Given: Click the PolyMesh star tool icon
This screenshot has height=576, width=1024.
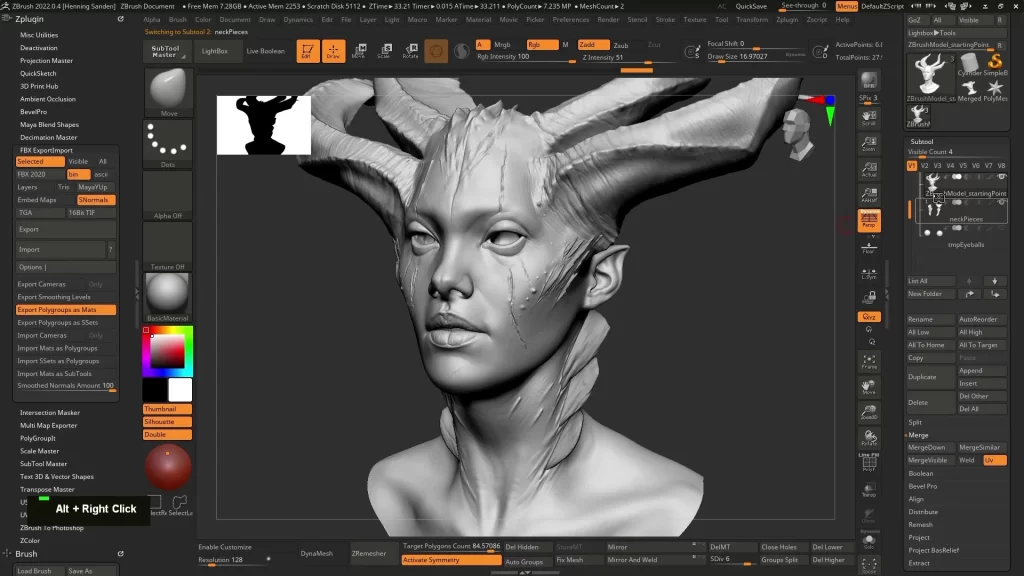Looking at the screenshot, I should (995, 90).
